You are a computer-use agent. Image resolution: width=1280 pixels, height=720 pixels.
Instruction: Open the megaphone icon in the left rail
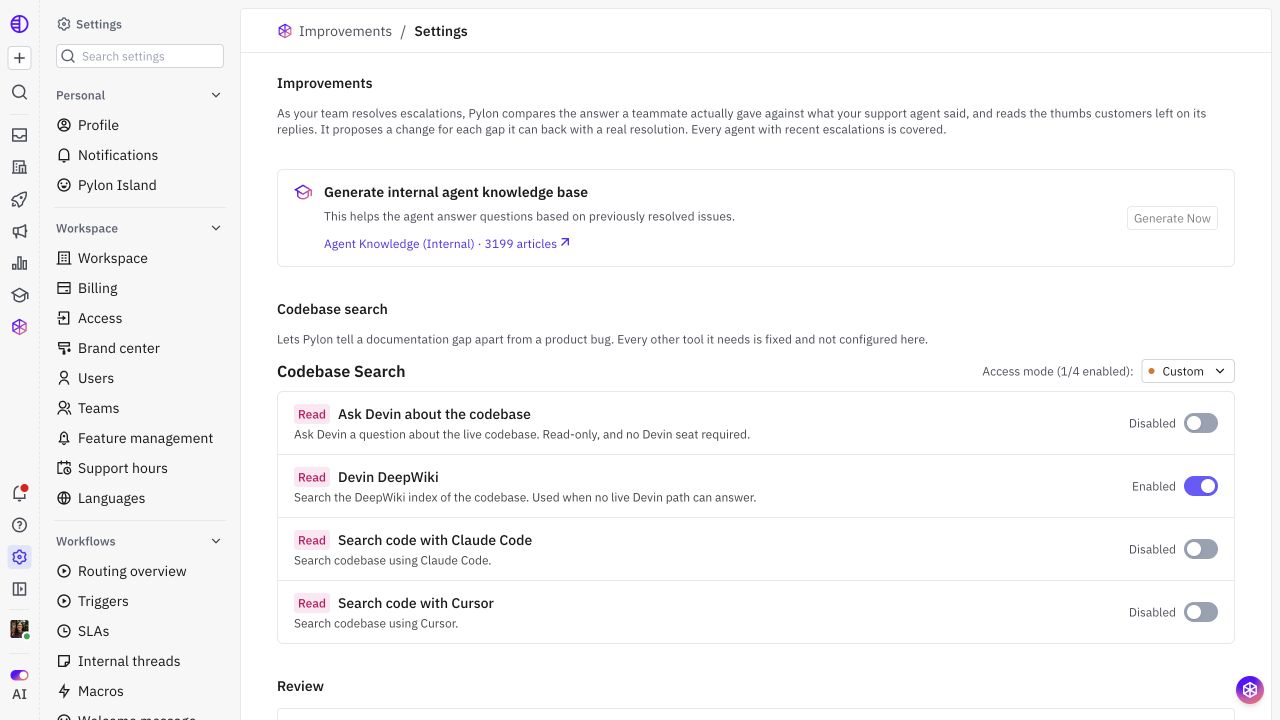19,231
